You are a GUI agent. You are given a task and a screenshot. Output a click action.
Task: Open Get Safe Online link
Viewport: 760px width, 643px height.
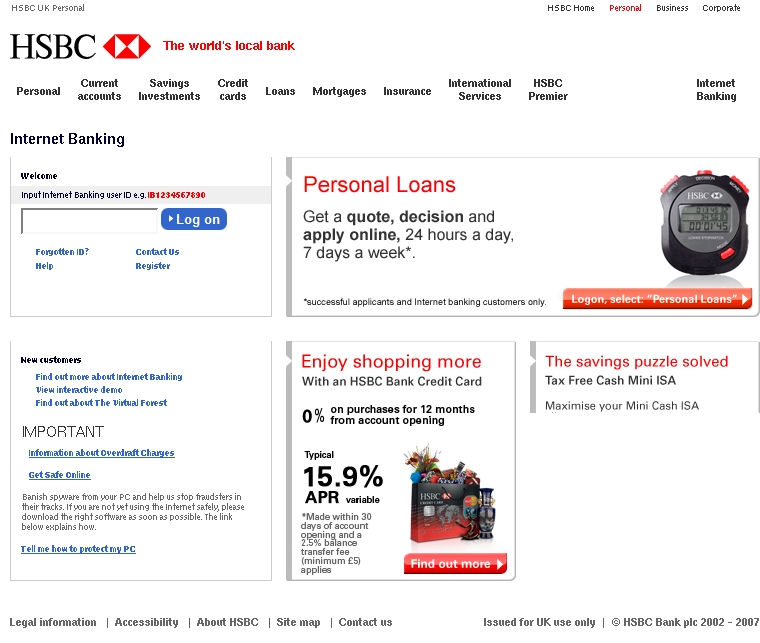coord(59,475)
